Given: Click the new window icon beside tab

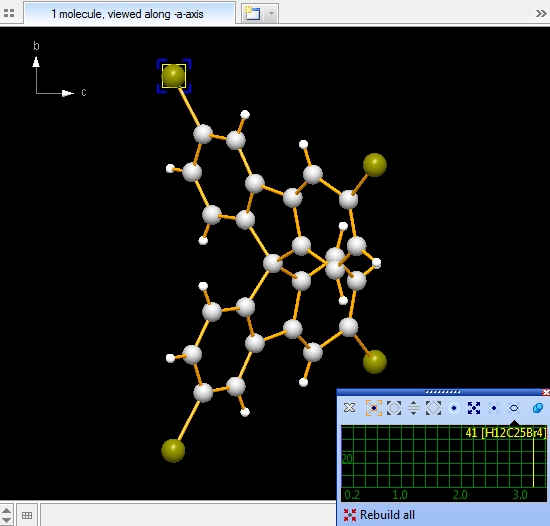Looking at the screenshot, I should click(252, 13).
